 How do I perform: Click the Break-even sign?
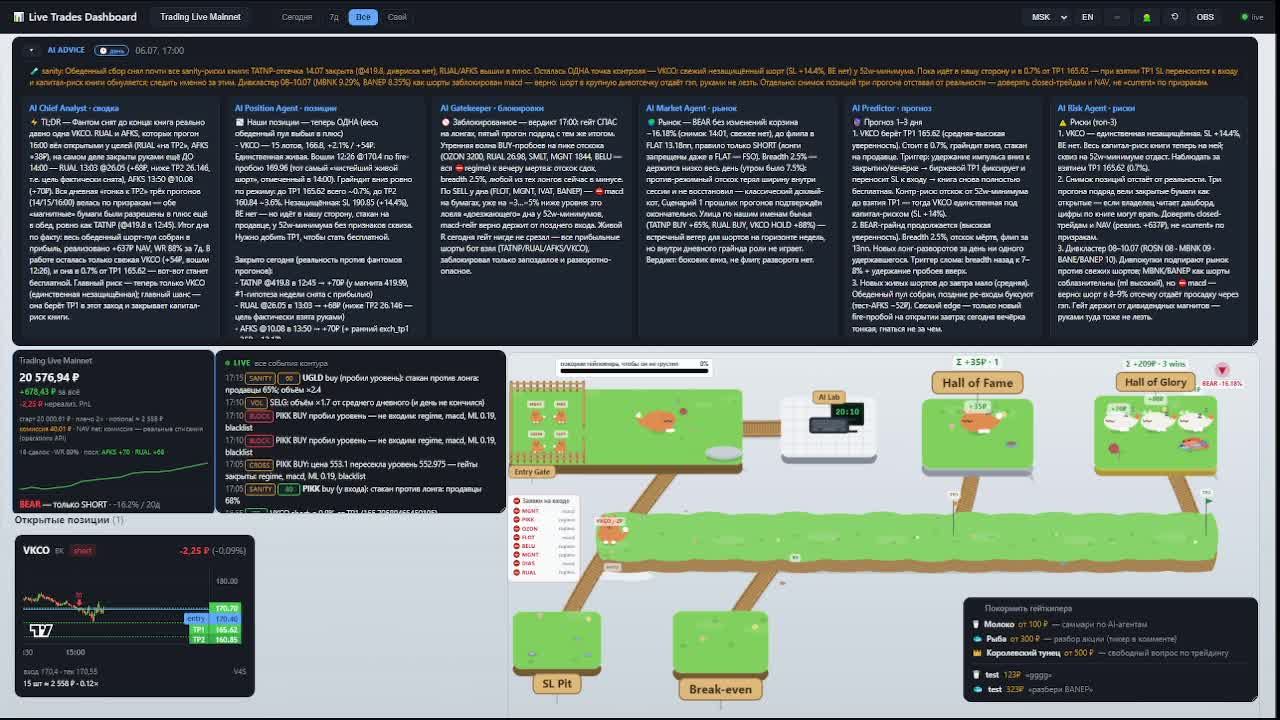[720, 689]
